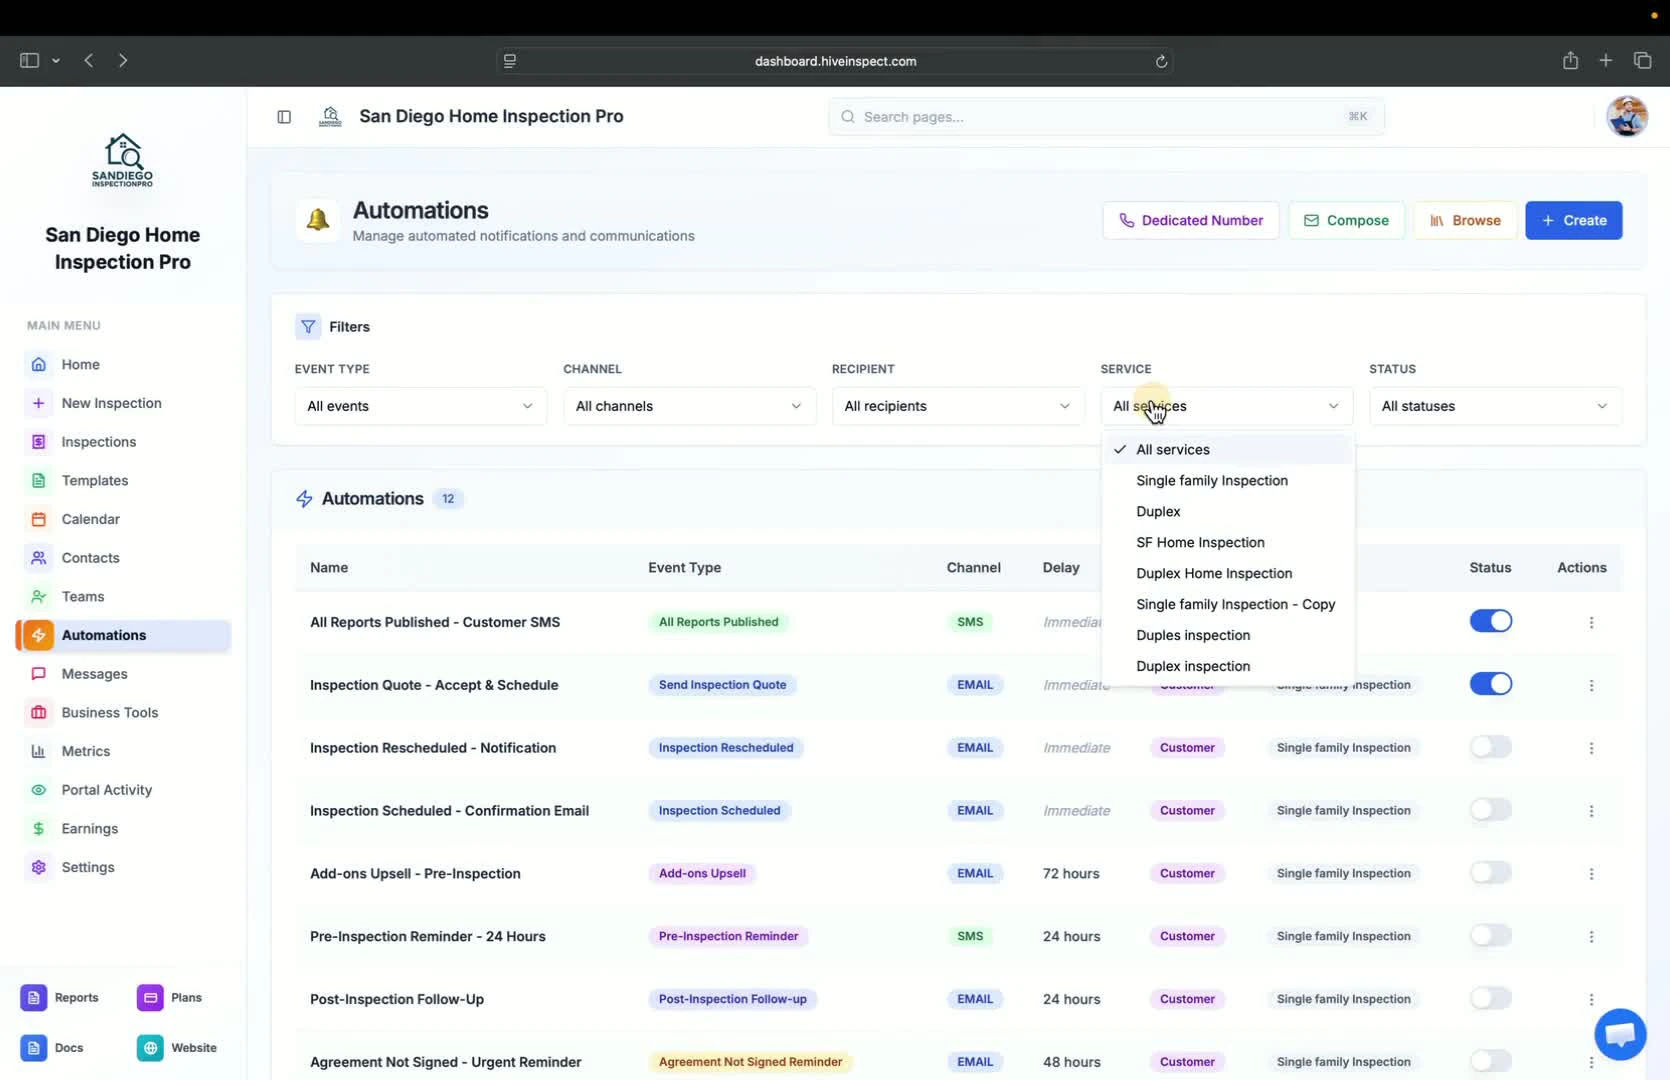Choose SF Home Inspection in the dropdown list
Screen dimensions: 1670x1080
(1199, 542)
